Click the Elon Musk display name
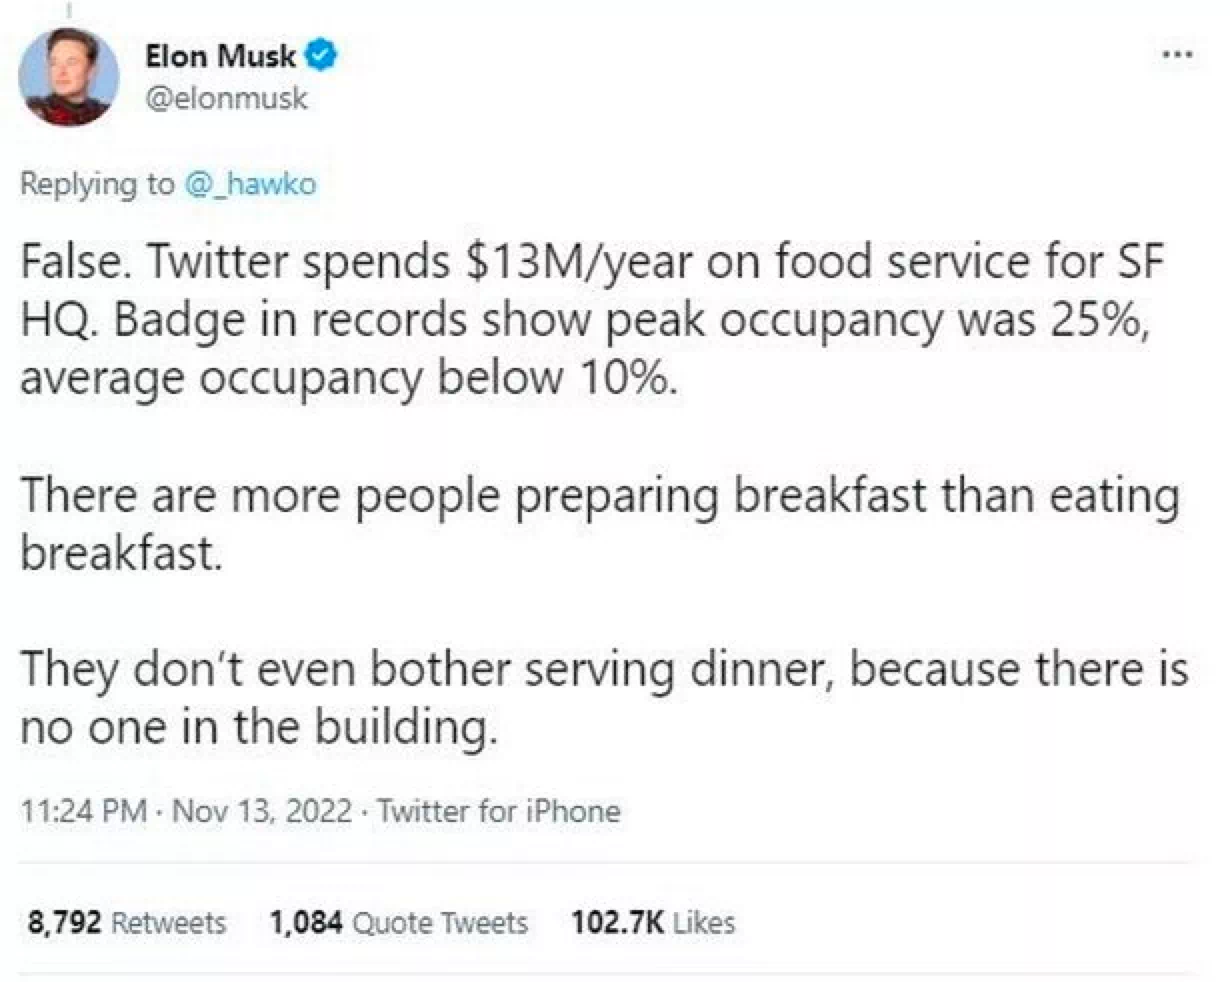The width and height of the screenshot is (1230, 982). (x=220, y=55)
